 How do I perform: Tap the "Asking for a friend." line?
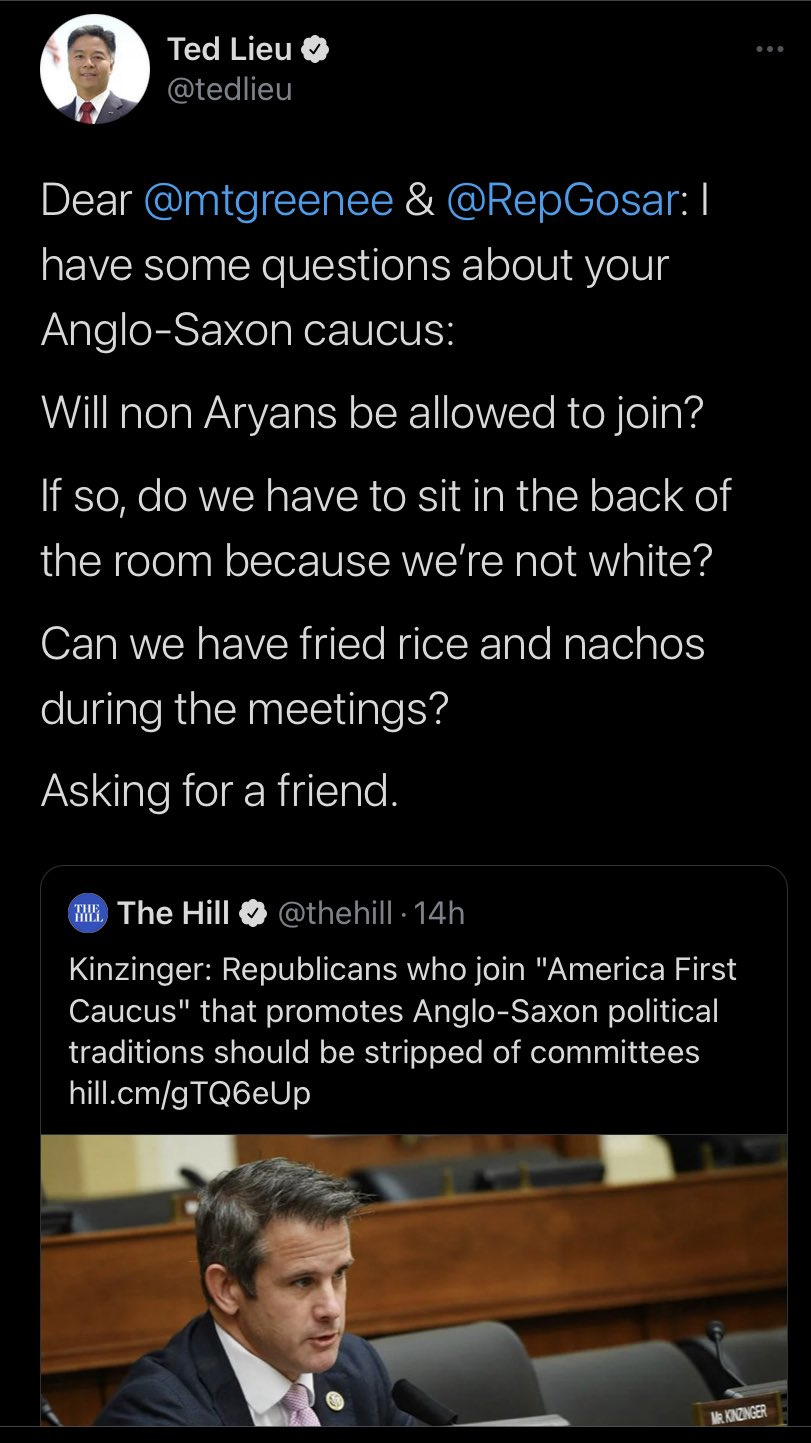coord(220,791)
